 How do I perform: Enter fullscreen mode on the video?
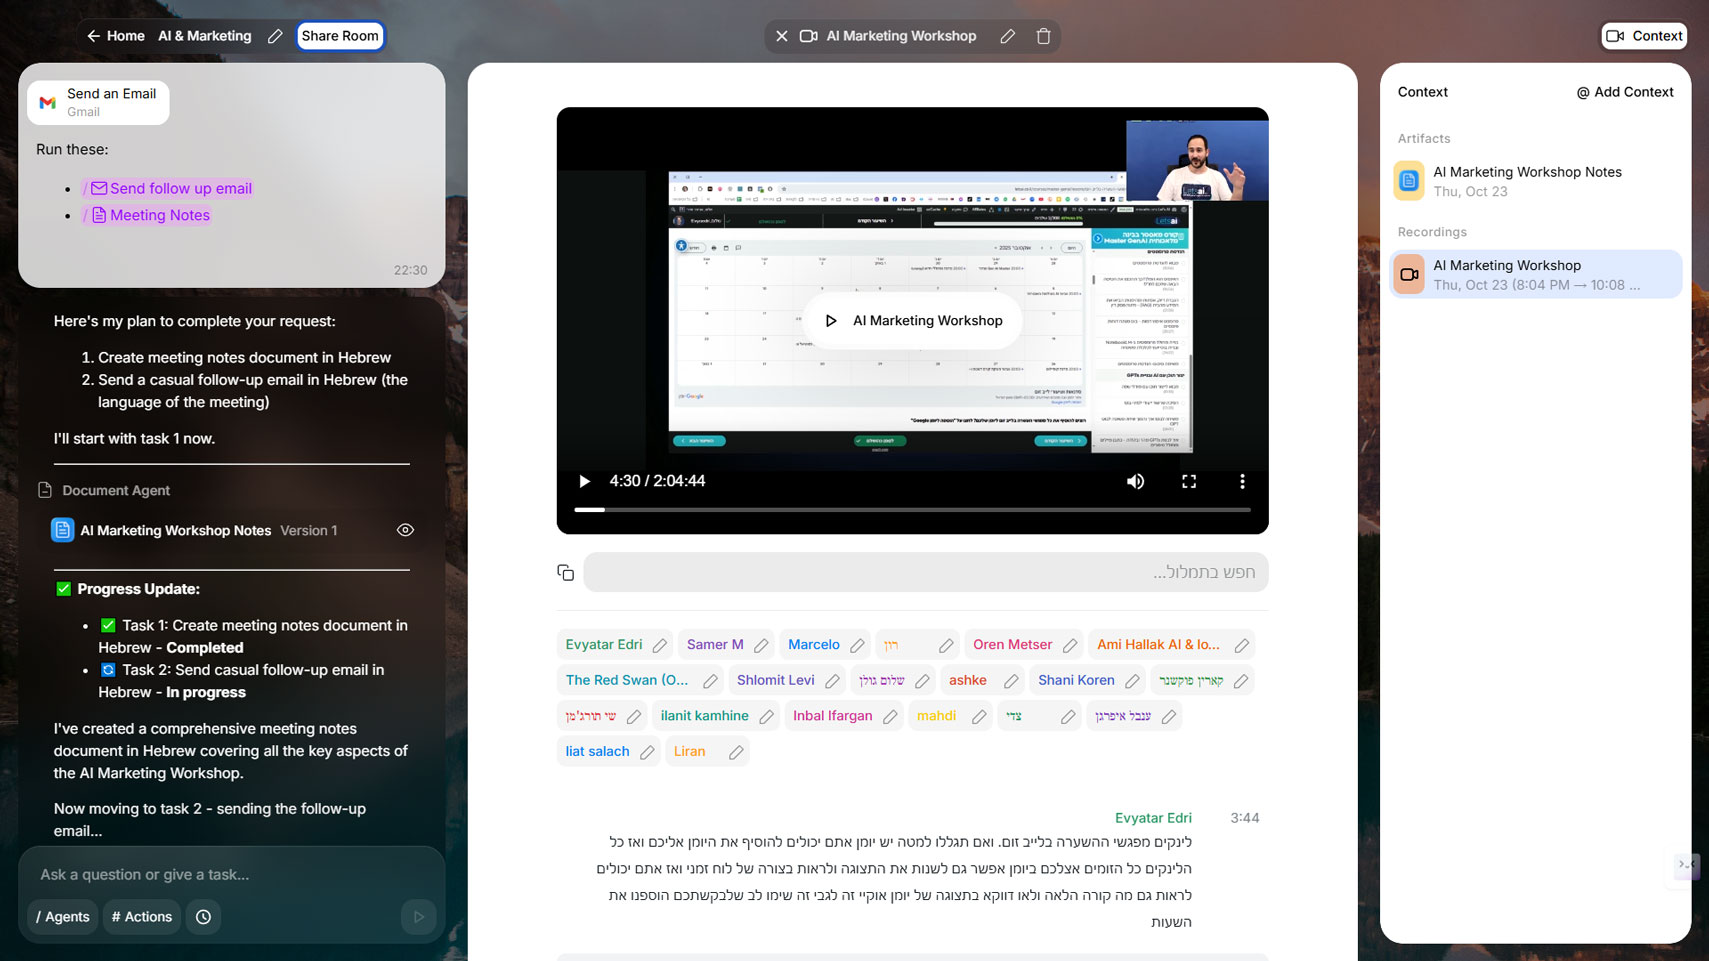[1189, 482]
